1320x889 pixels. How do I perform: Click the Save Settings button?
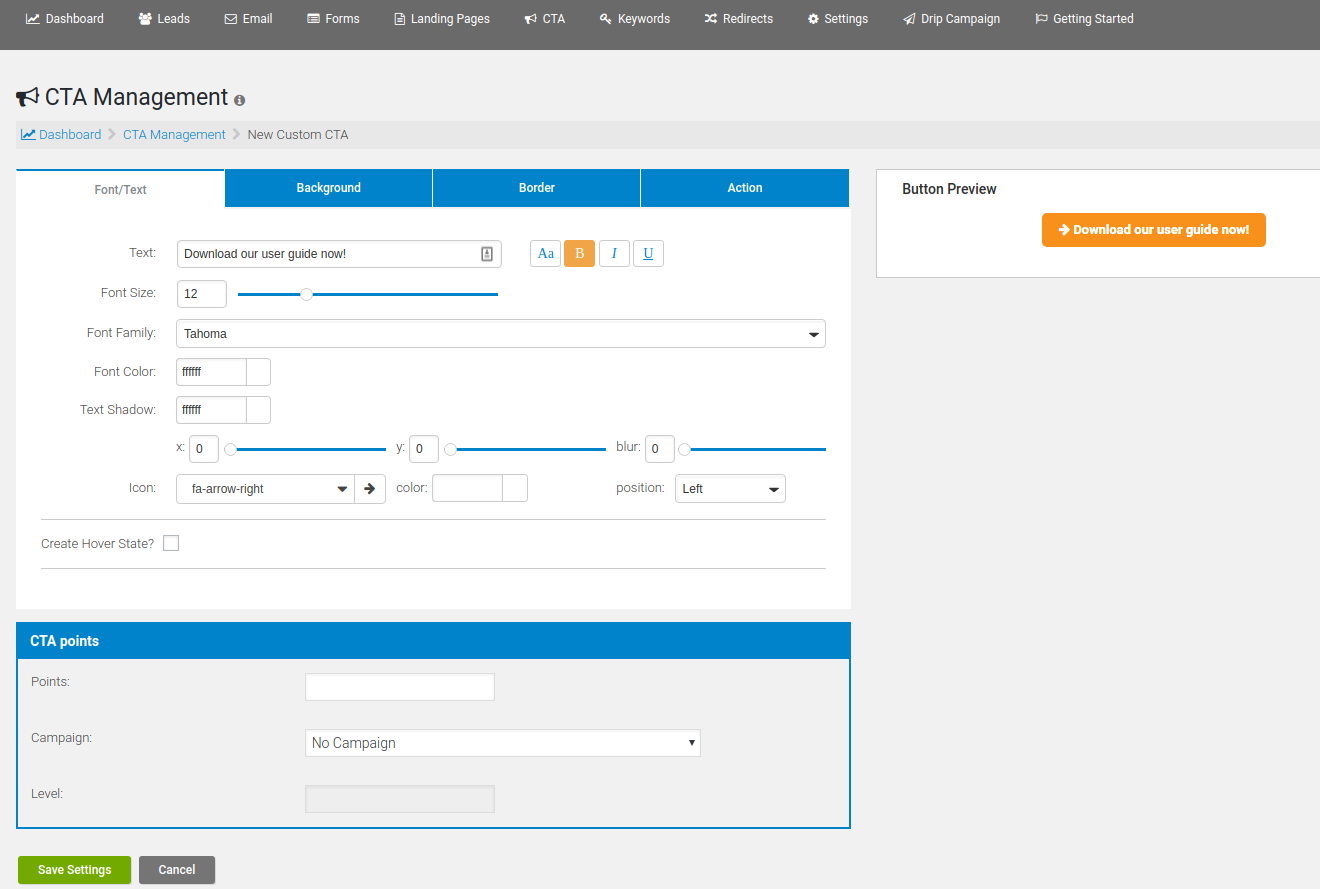tap(74, 870)
